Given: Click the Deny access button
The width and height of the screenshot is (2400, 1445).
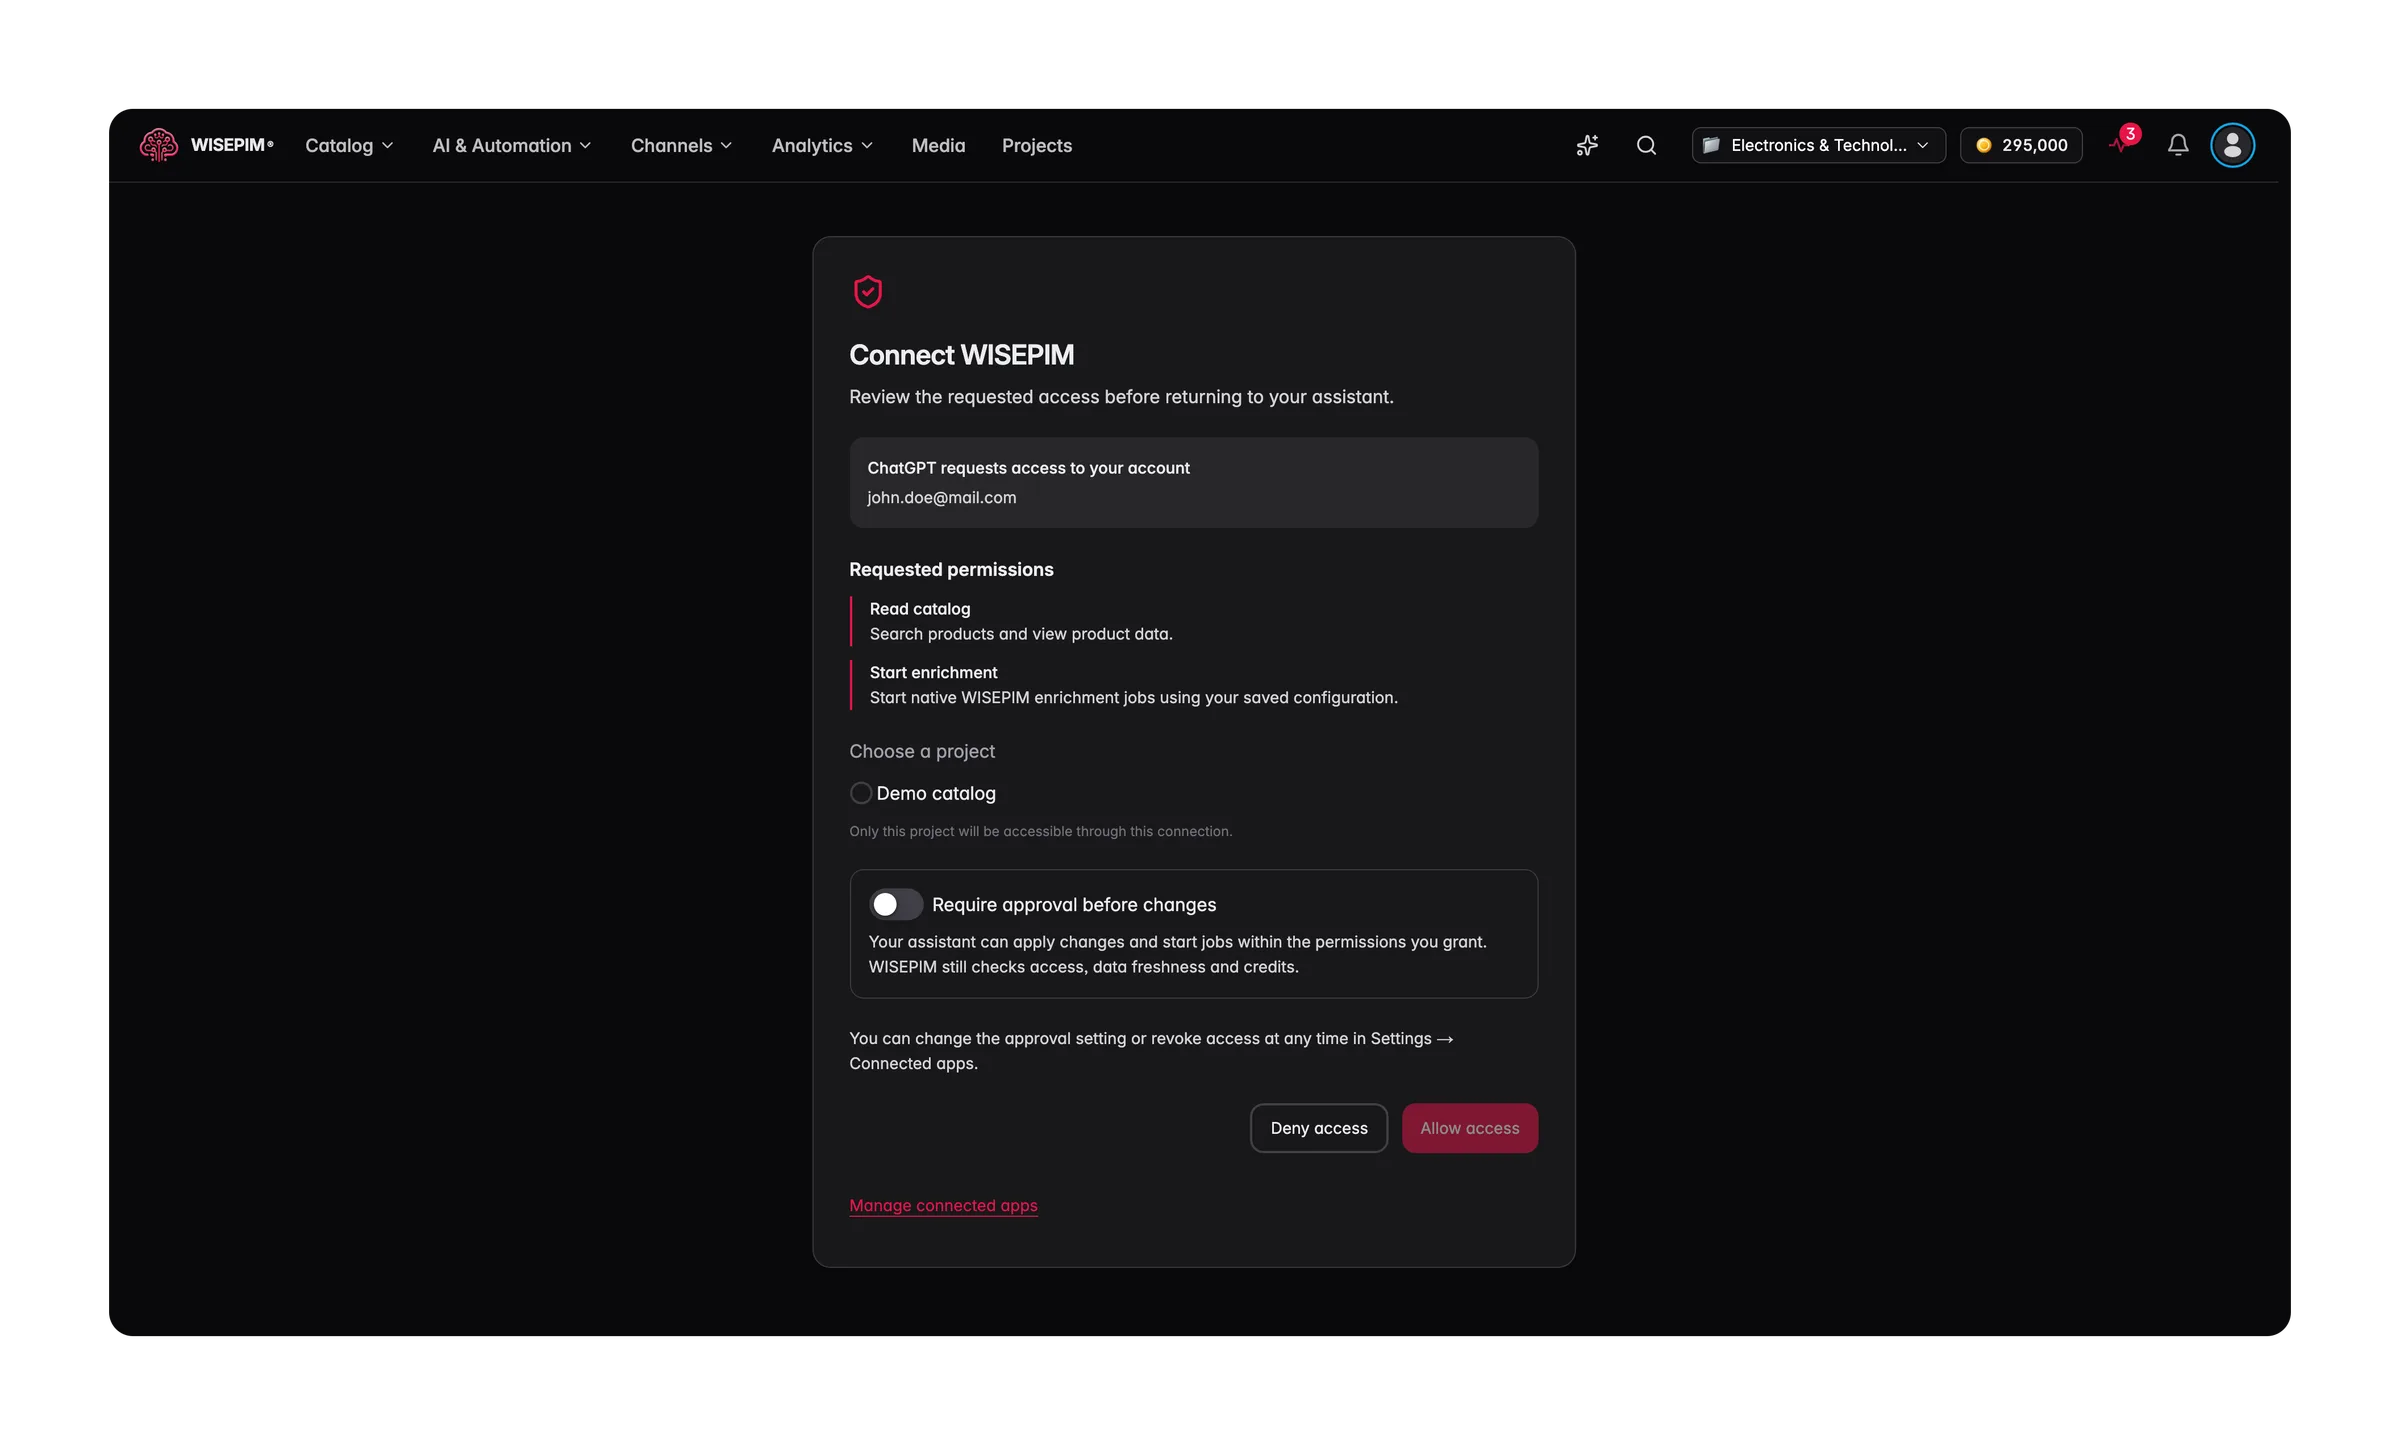Looking at the screenshot, I should [1318, 1128].
